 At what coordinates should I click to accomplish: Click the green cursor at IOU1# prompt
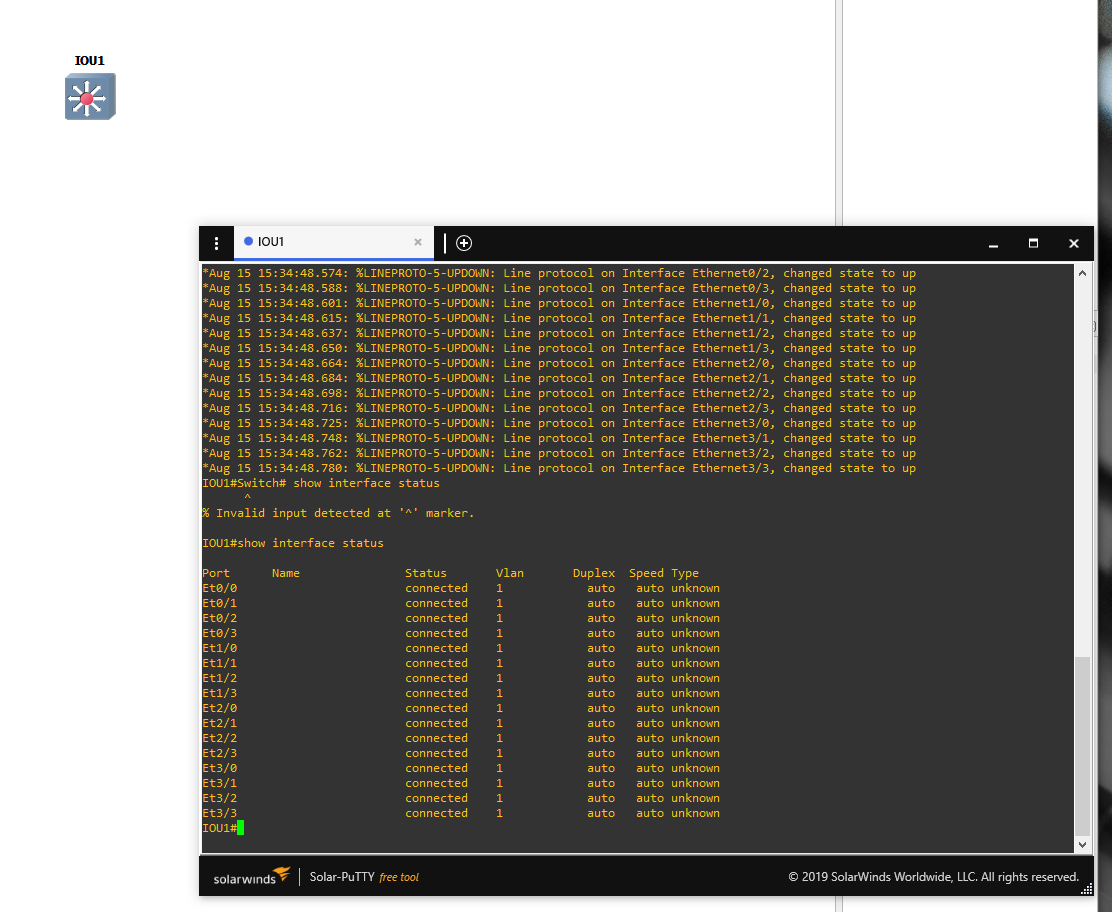coord(241,828)
